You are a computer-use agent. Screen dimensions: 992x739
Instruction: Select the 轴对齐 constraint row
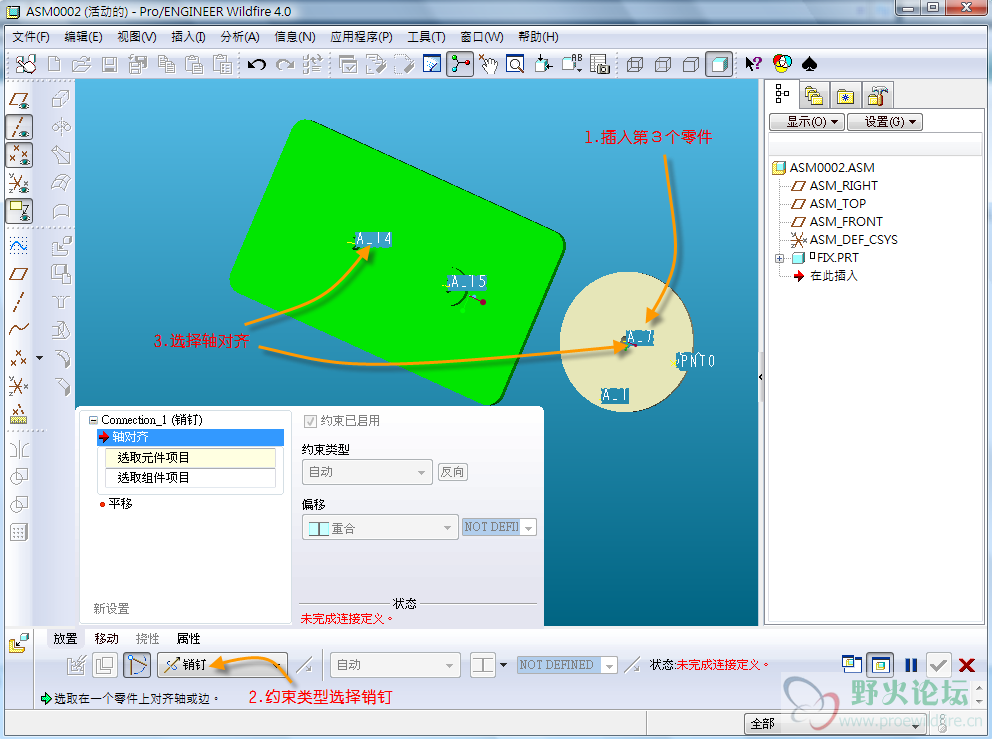point(190,437)
